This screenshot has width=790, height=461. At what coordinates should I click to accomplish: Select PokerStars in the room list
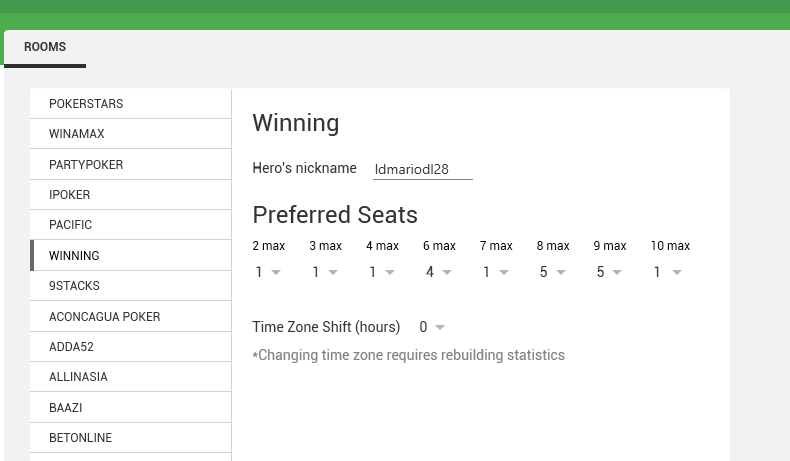(131, 104)
